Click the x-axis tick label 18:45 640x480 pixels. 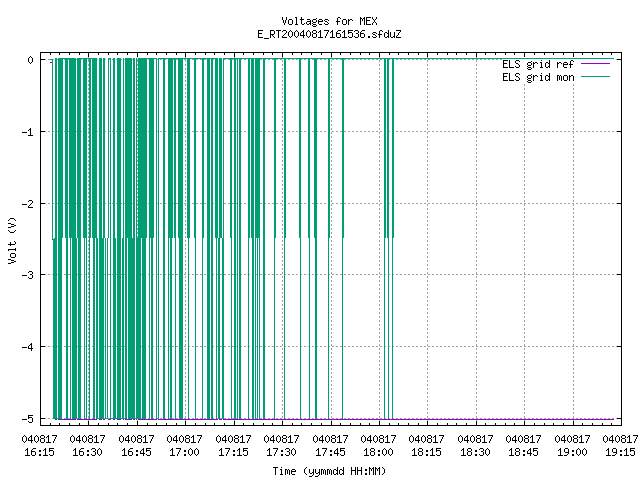(524, 452)
